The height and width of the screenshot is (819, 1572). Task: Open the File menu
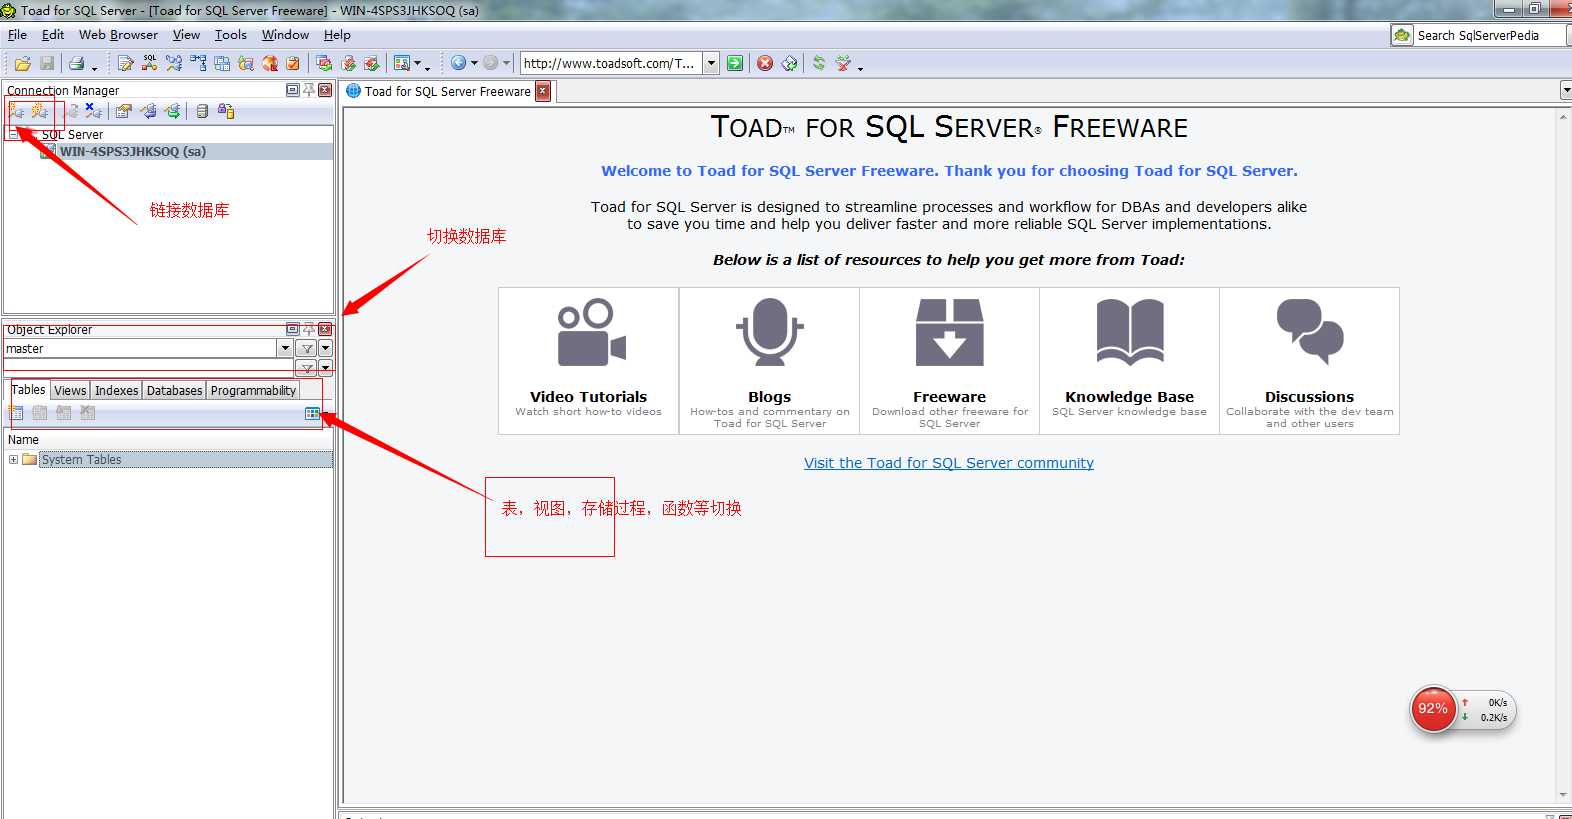pos(17,35)
